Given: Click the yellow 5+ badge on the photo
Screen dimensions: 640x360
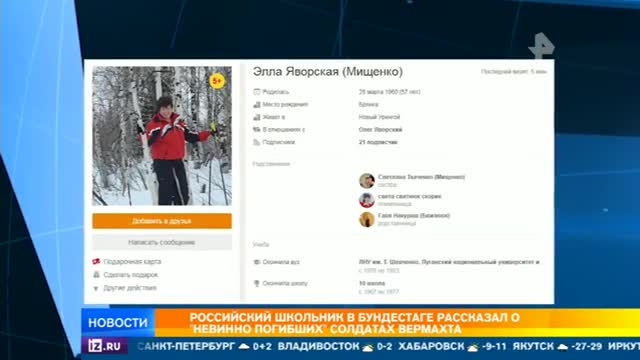Looking at the screenshot, I should point(217,81).
